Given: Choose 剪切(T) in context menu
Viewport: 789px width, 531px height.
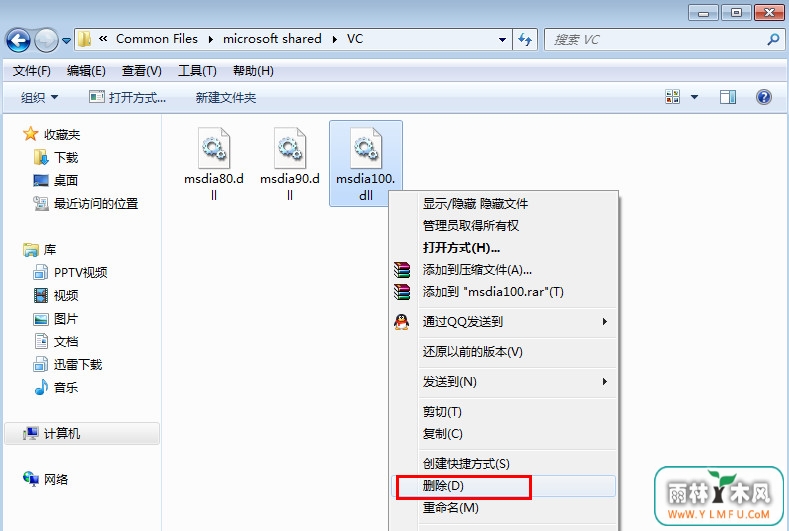Looking at the screenshot, I should [503, 412].
